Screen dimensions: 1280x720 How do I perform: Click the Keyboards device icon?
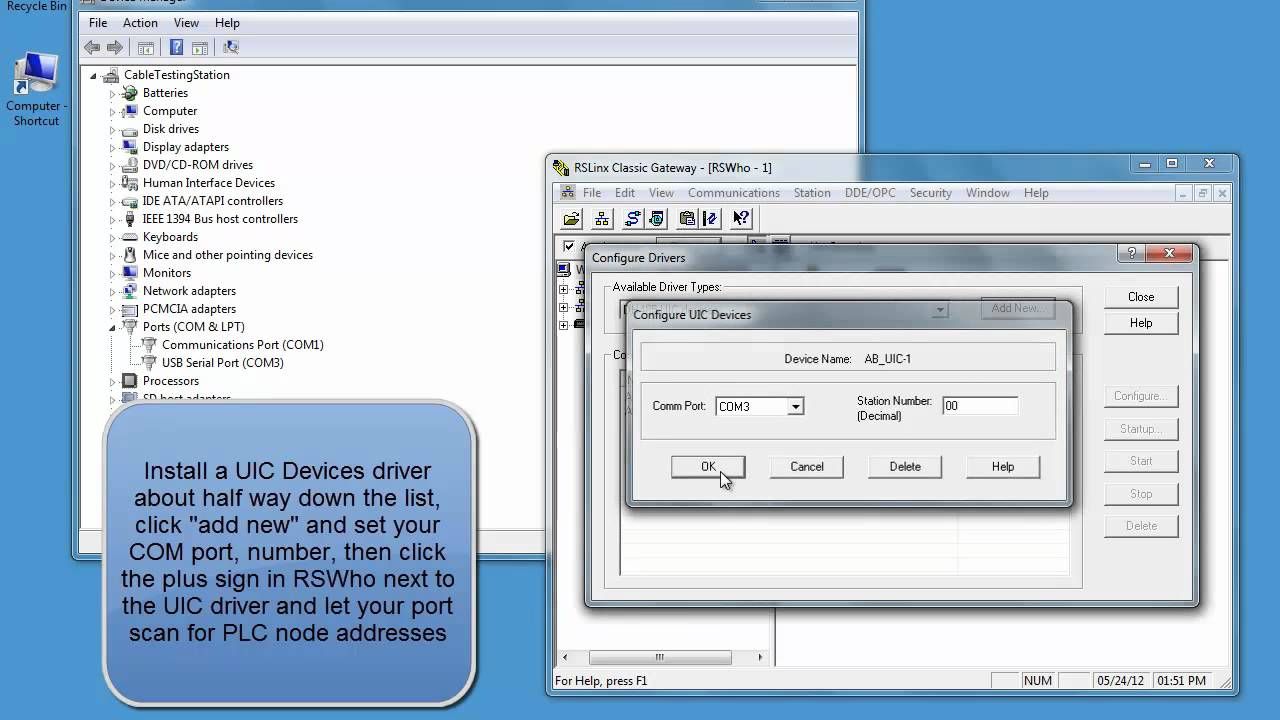pos(130,237)
